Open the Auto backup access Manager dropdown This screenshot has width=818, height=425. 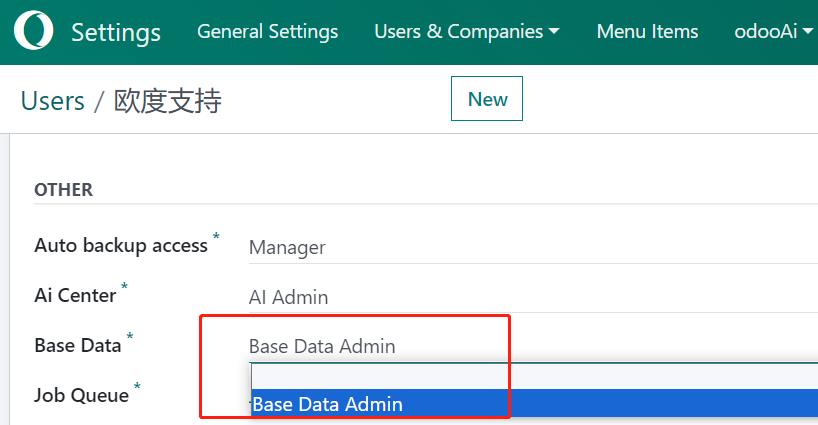pos(530,247)
